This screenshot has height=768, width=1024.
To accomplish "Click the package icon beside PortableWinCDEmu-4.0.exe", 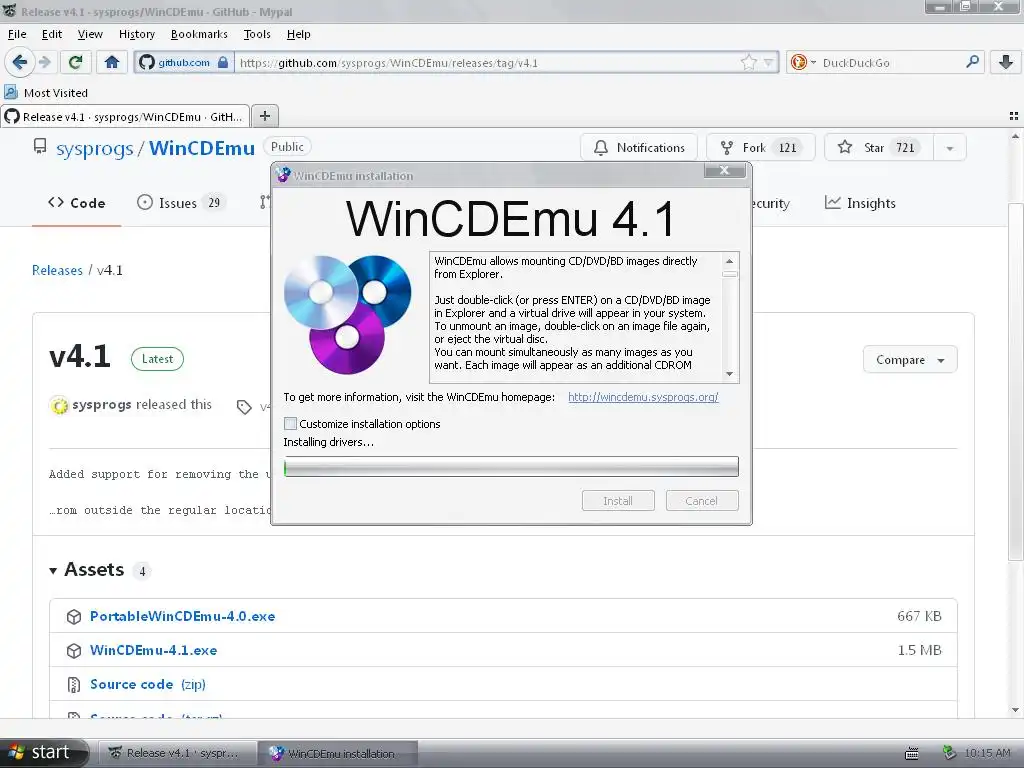I will (x=74, y=617).
